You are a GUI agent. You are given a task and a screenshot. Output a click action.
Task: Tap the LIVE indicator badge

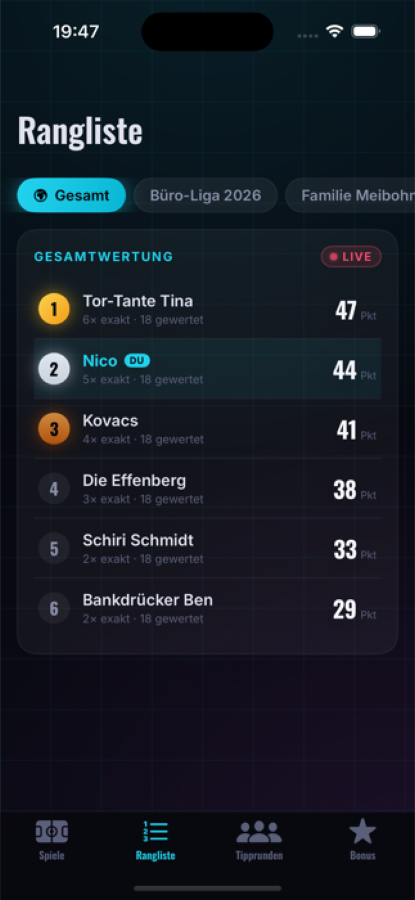351,257
